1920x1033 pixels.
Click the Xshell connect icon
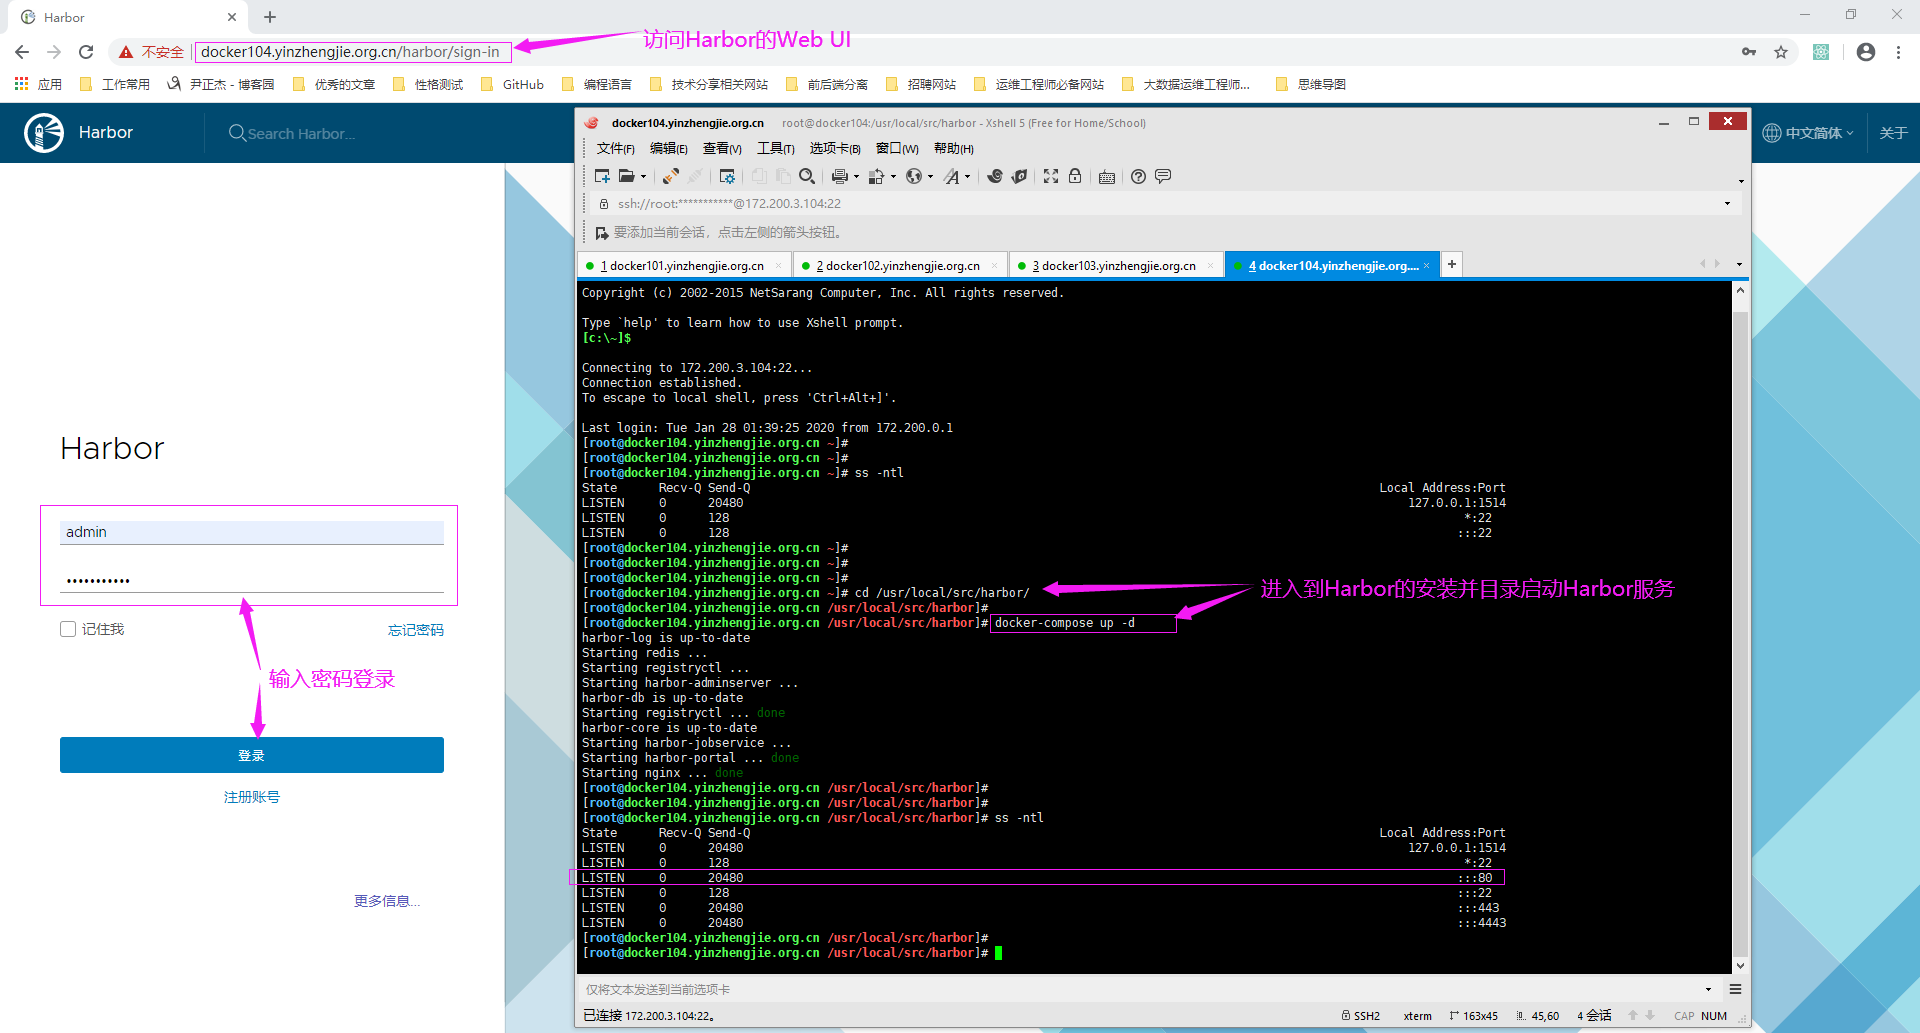pyautogui.click(x=670, y=176)
